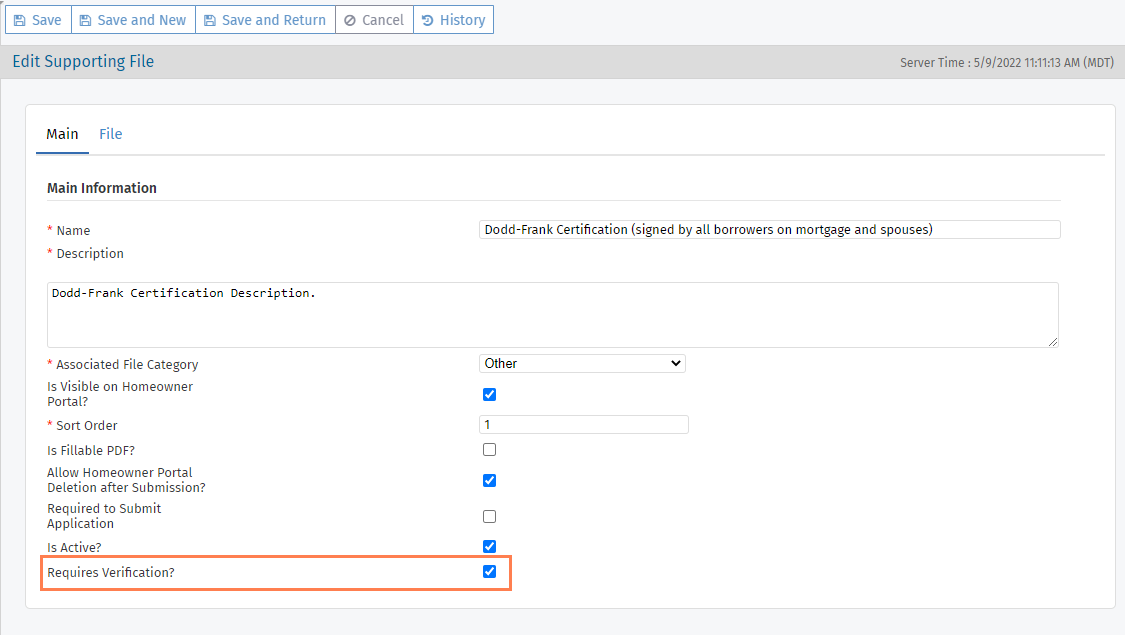
Task: Expand the Associated File Category dropdown
Action: pos(582,364)
